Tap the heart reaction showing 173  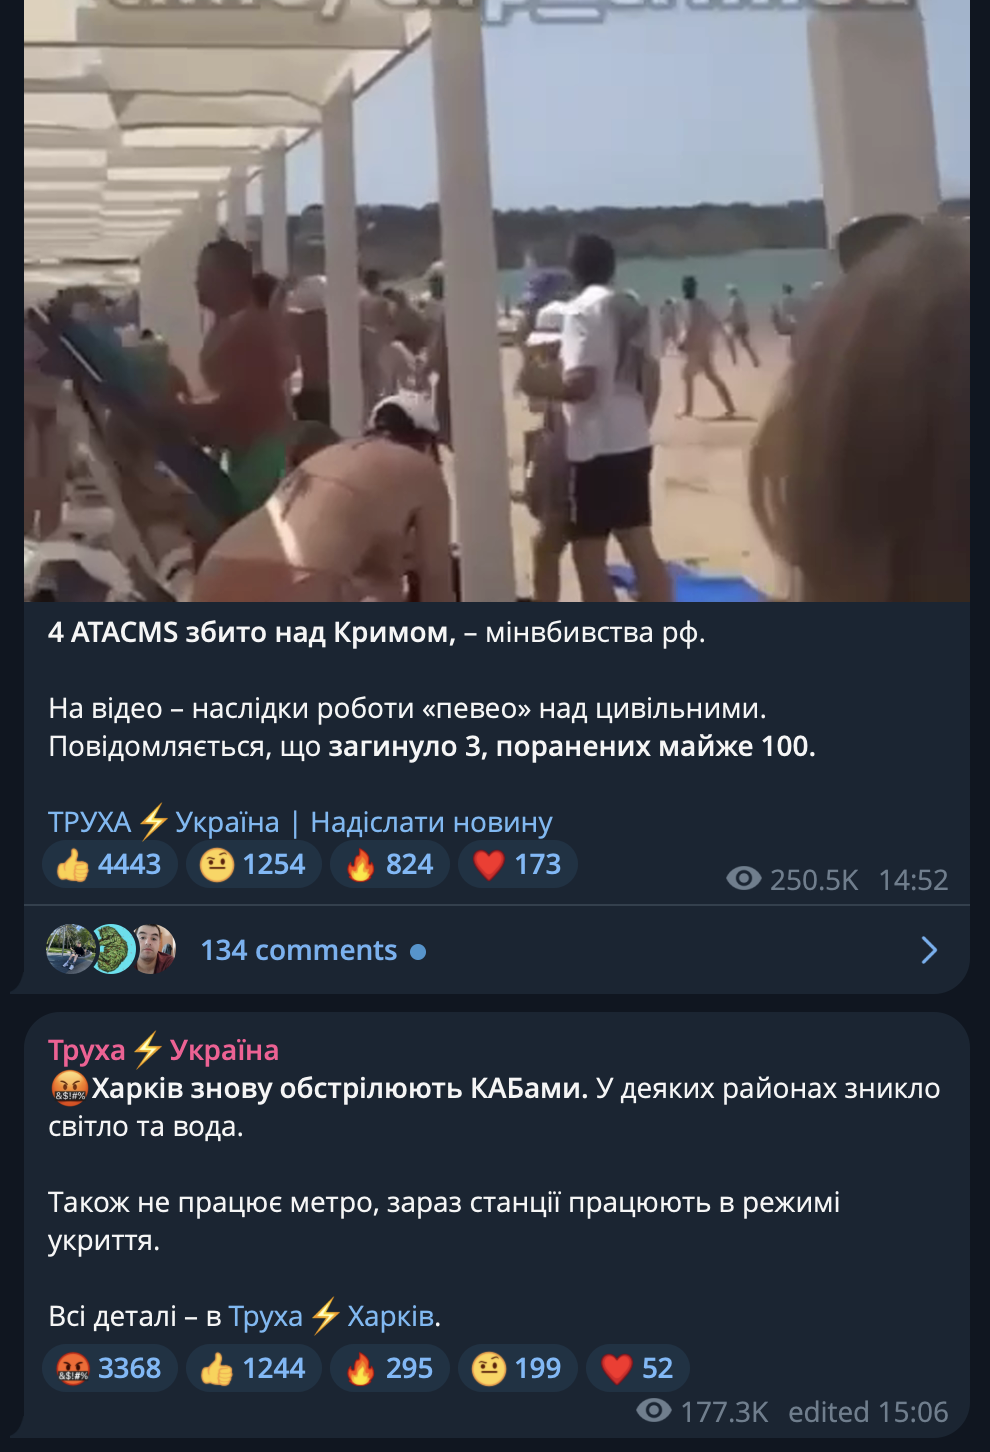[518, 865]
